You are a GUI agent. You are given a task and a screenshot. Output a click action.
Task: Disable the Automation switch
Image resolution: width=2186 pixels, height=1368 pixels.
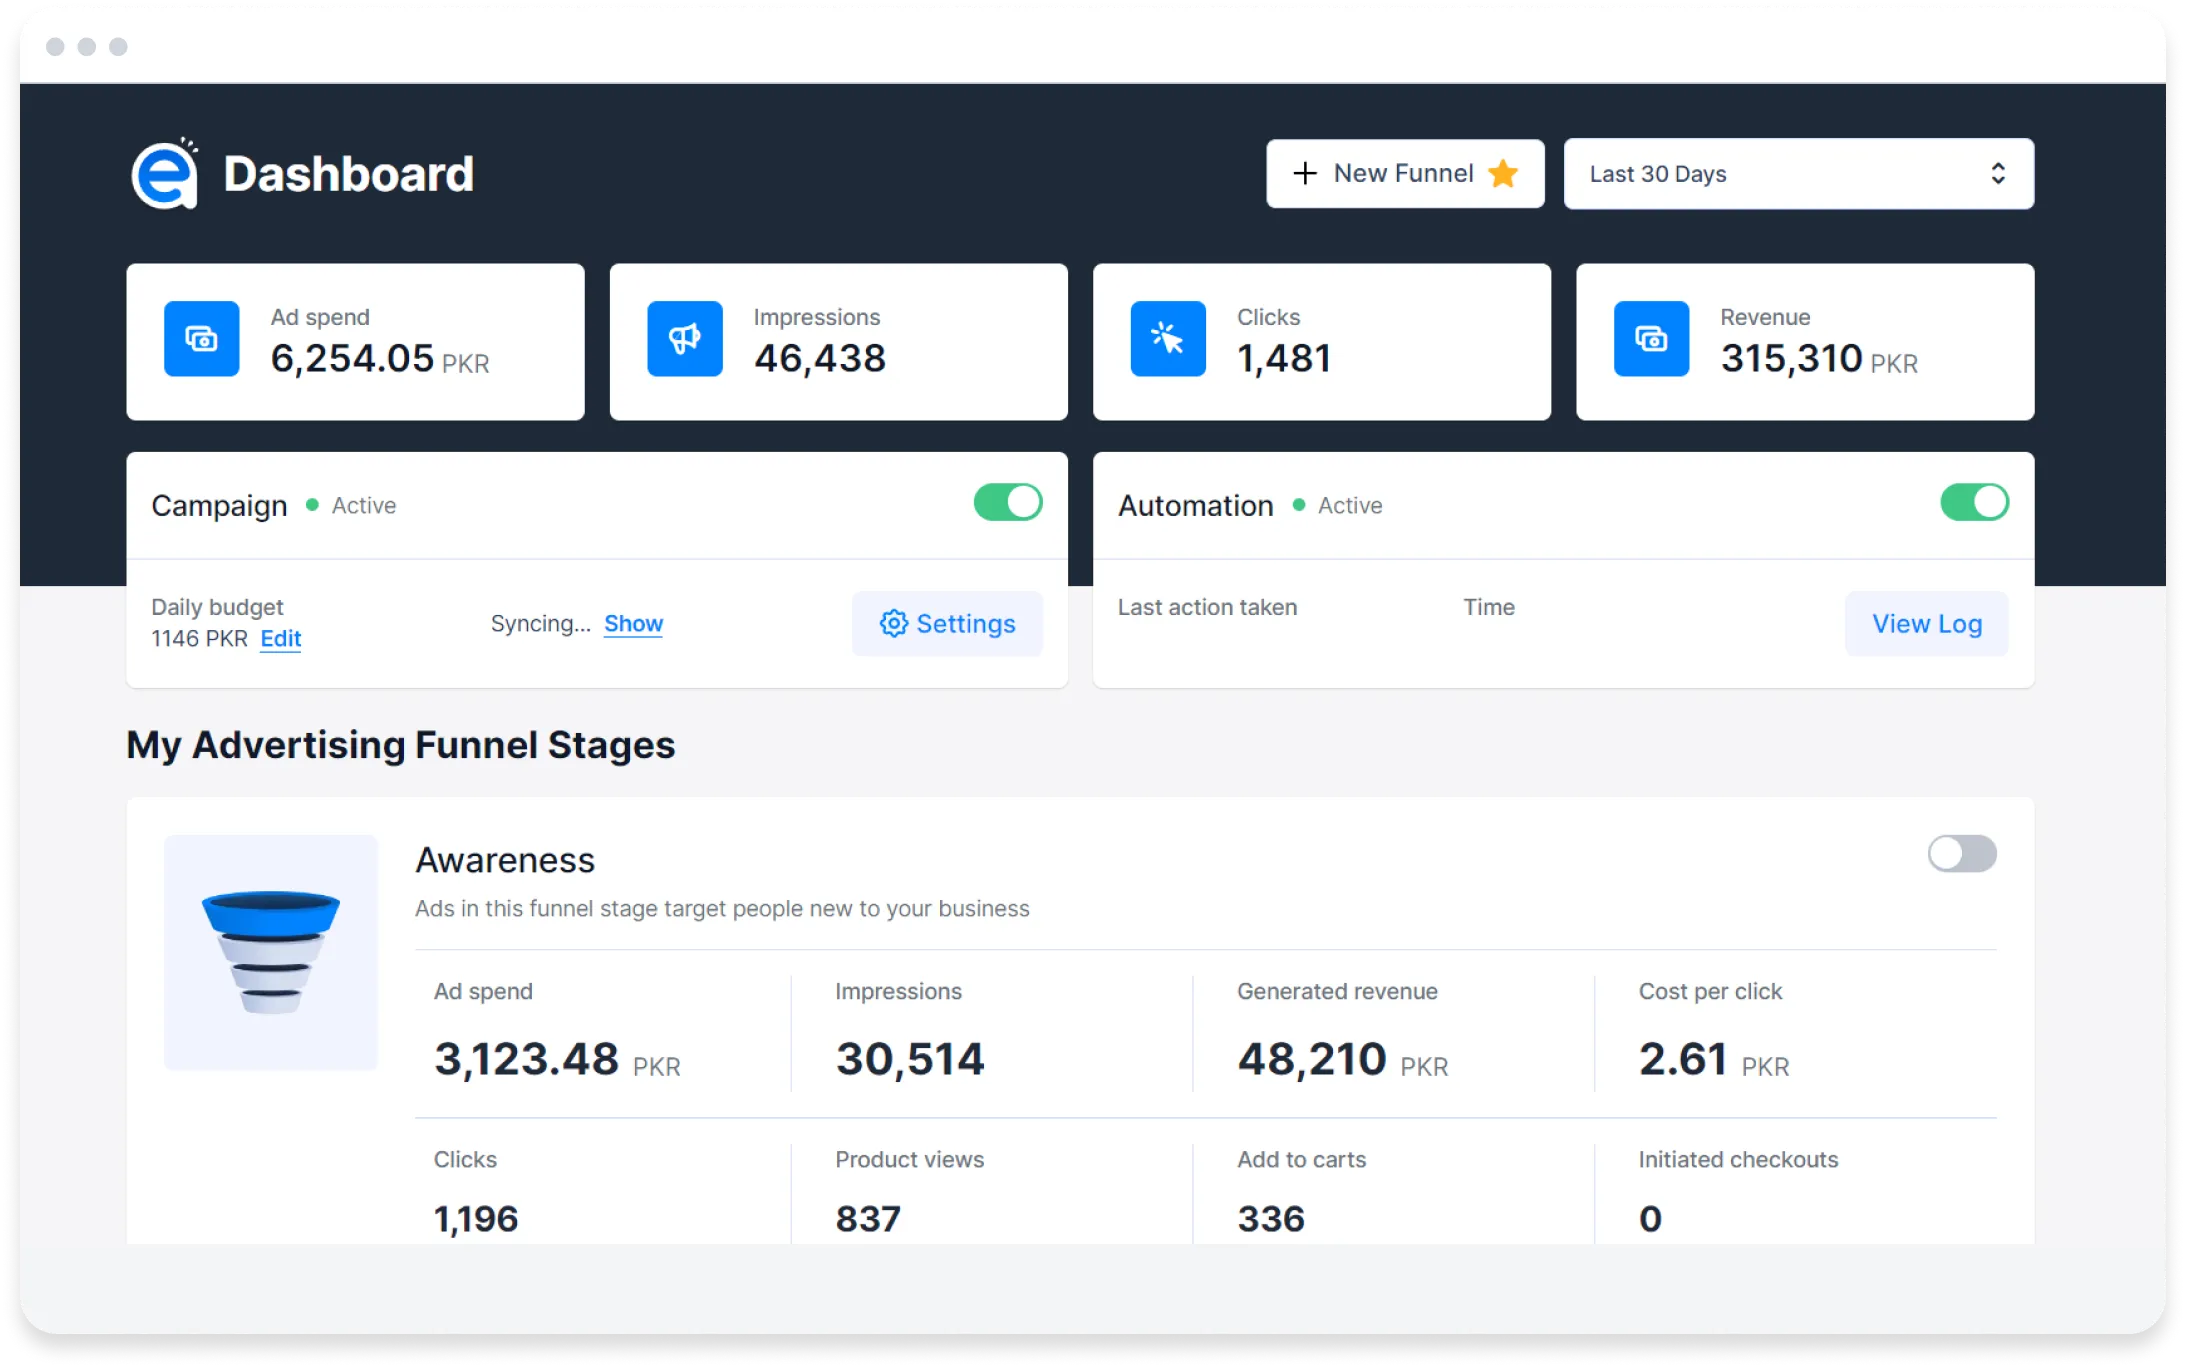[1974, 502]
